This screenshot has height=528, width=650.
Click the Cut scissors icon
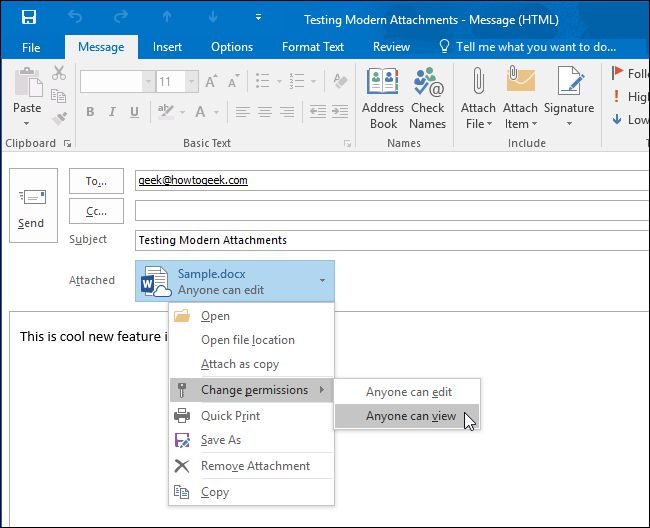pyautogui.click(x=59, y=73)
